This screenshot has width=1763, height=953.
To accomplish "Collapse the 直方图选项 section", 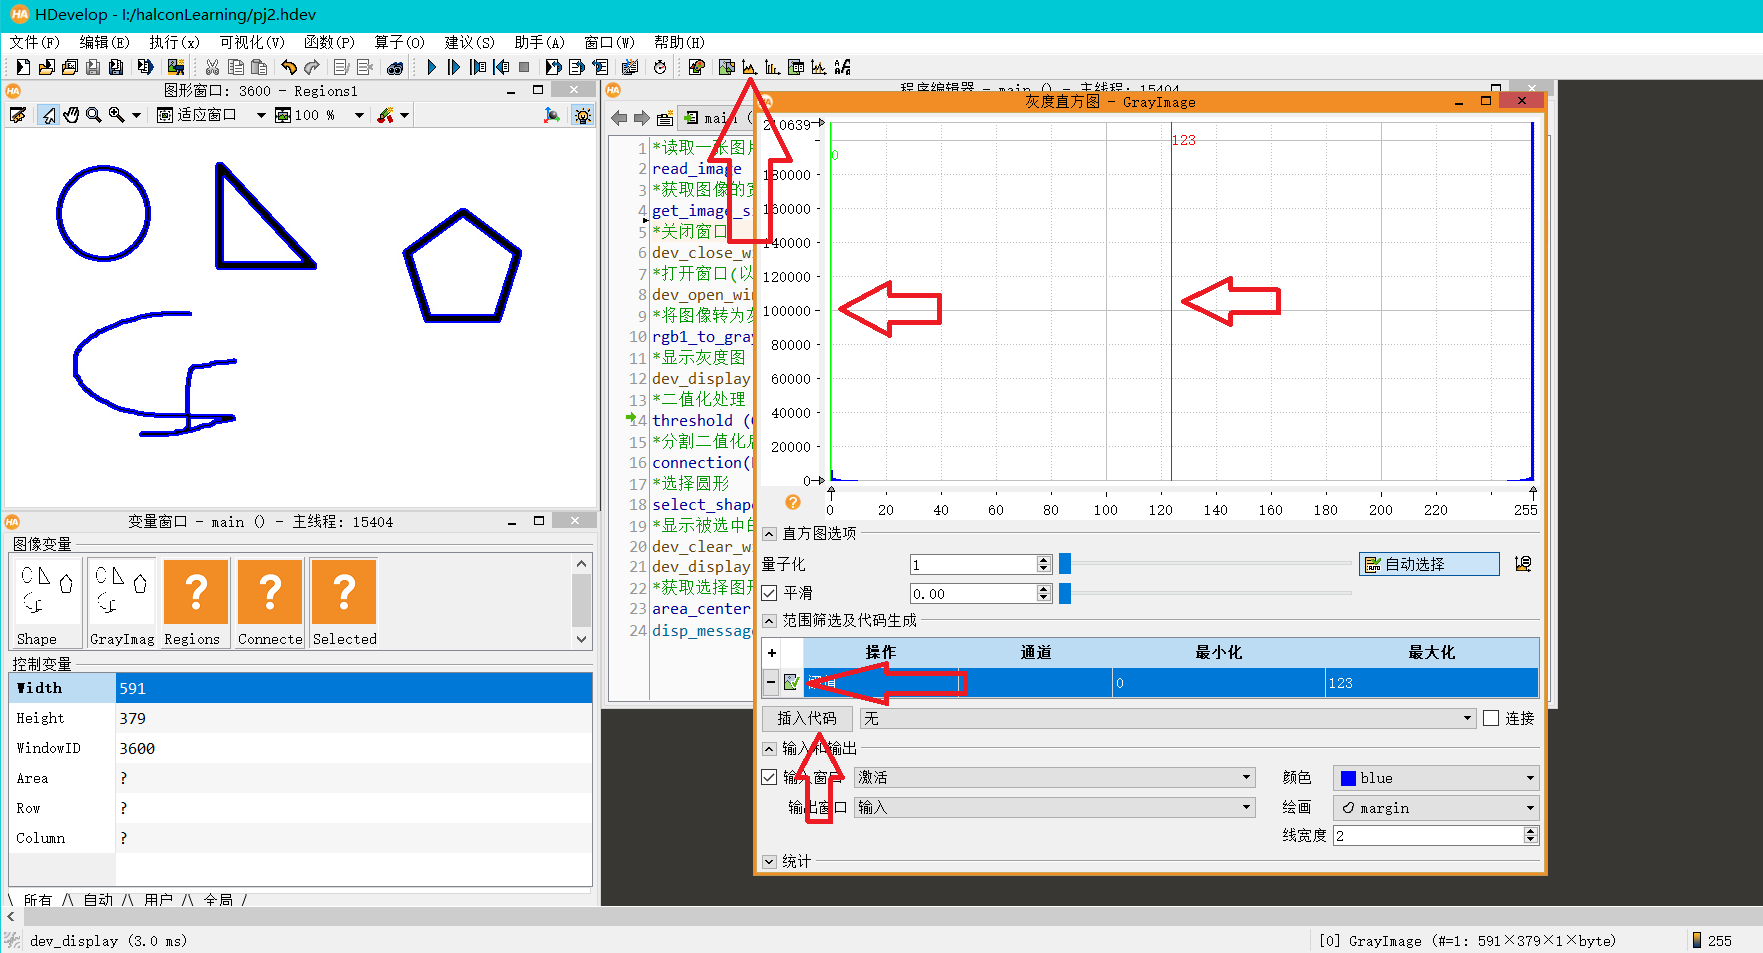I will point(769,534).
